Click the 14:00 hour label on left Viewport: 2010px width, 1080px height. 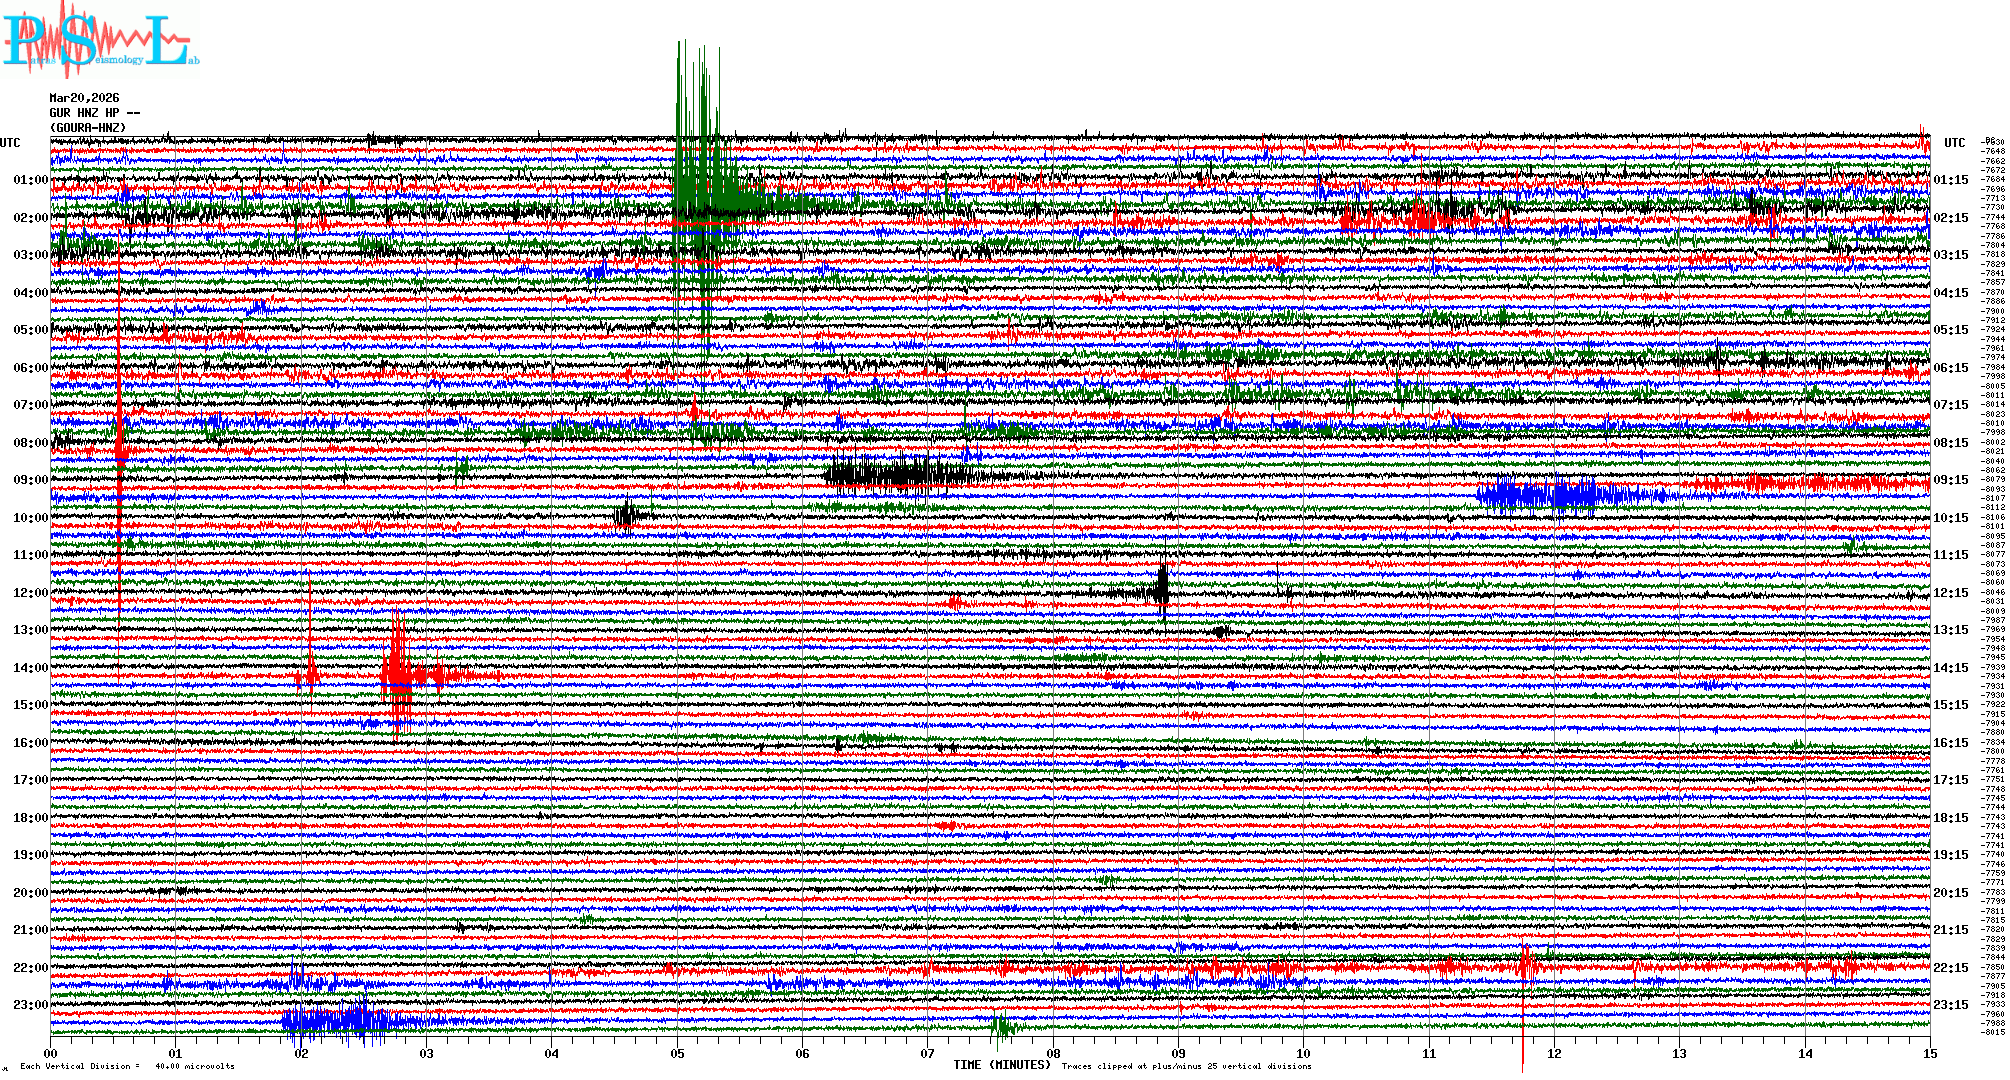coord(30,668)
